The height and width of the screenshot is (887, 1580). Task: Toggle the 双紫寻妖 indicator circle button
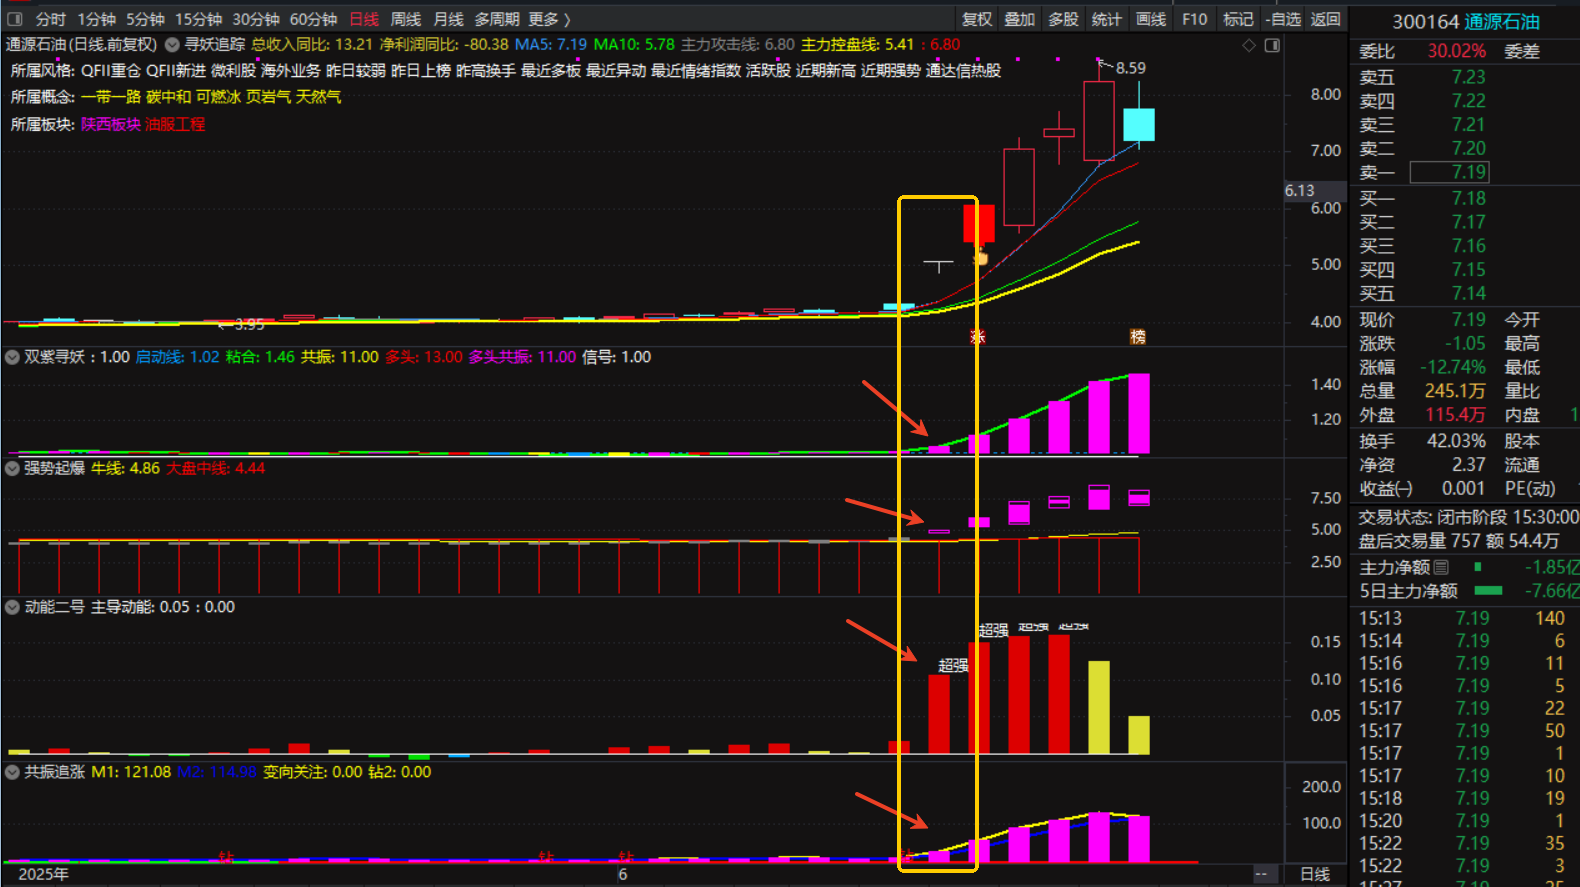pos(13,357)
